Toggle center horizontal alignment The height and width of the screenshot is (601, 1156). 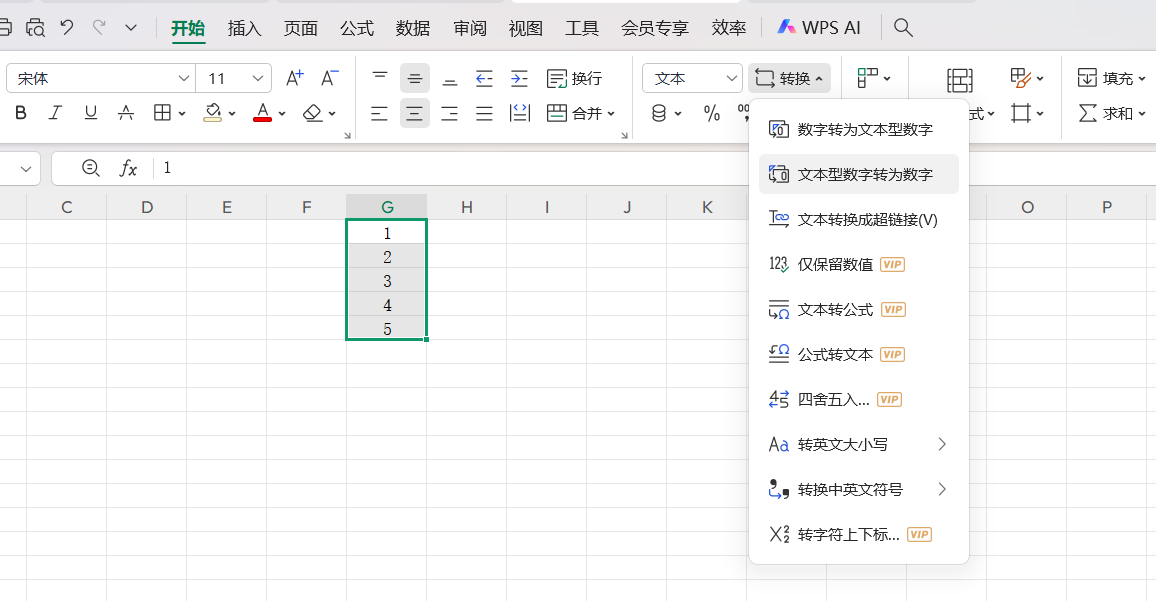[414, 113]
